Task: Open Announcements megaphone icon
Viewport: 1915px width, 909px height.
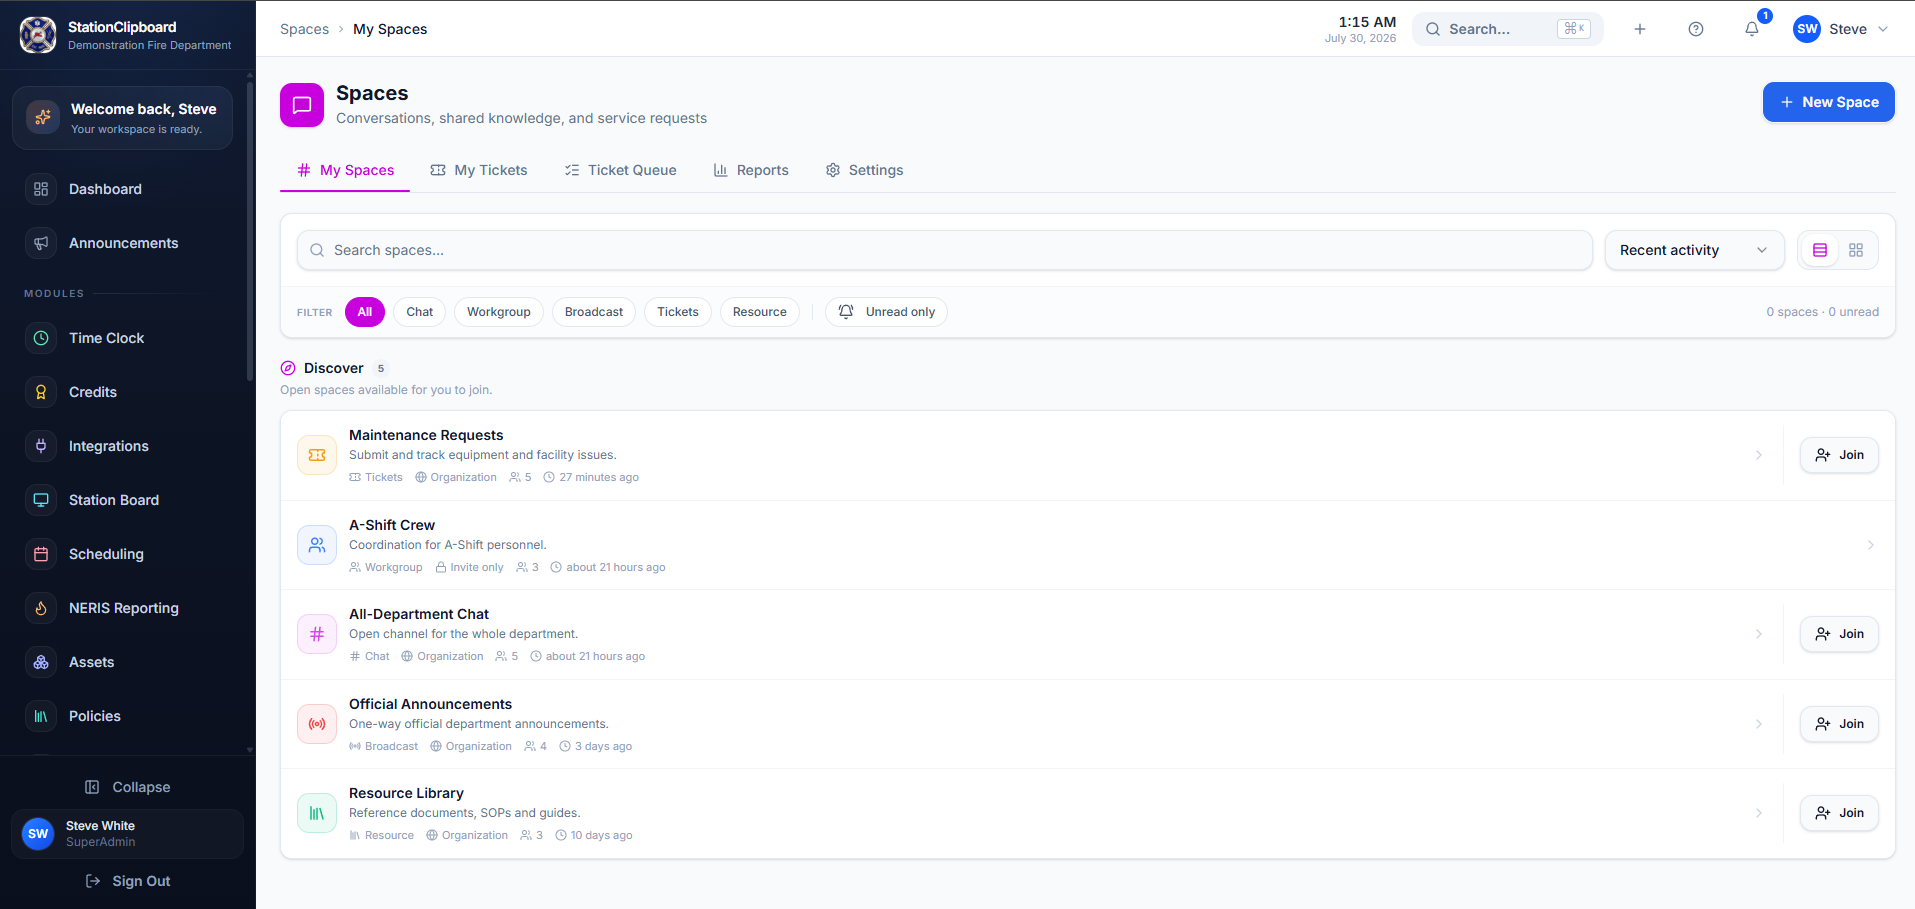Action: point(41,243)
